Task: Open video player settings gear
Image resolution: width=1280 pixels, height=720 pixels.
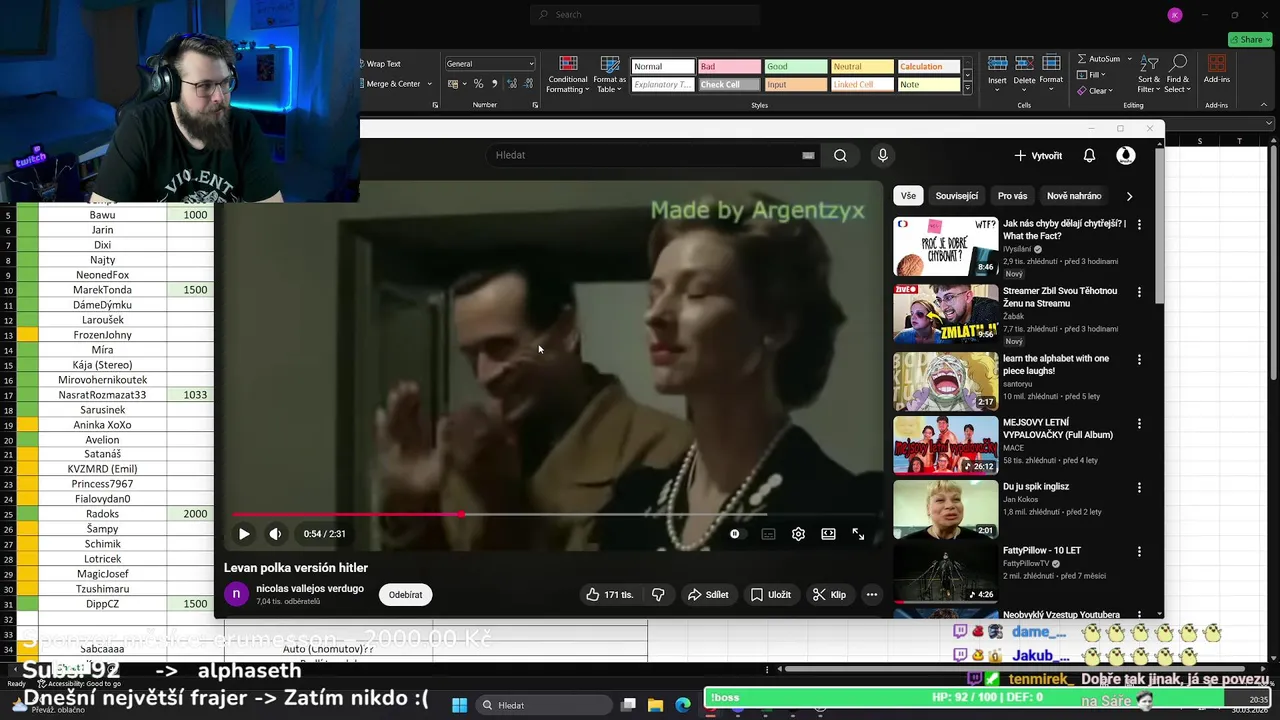Action: tap(798, 534)
